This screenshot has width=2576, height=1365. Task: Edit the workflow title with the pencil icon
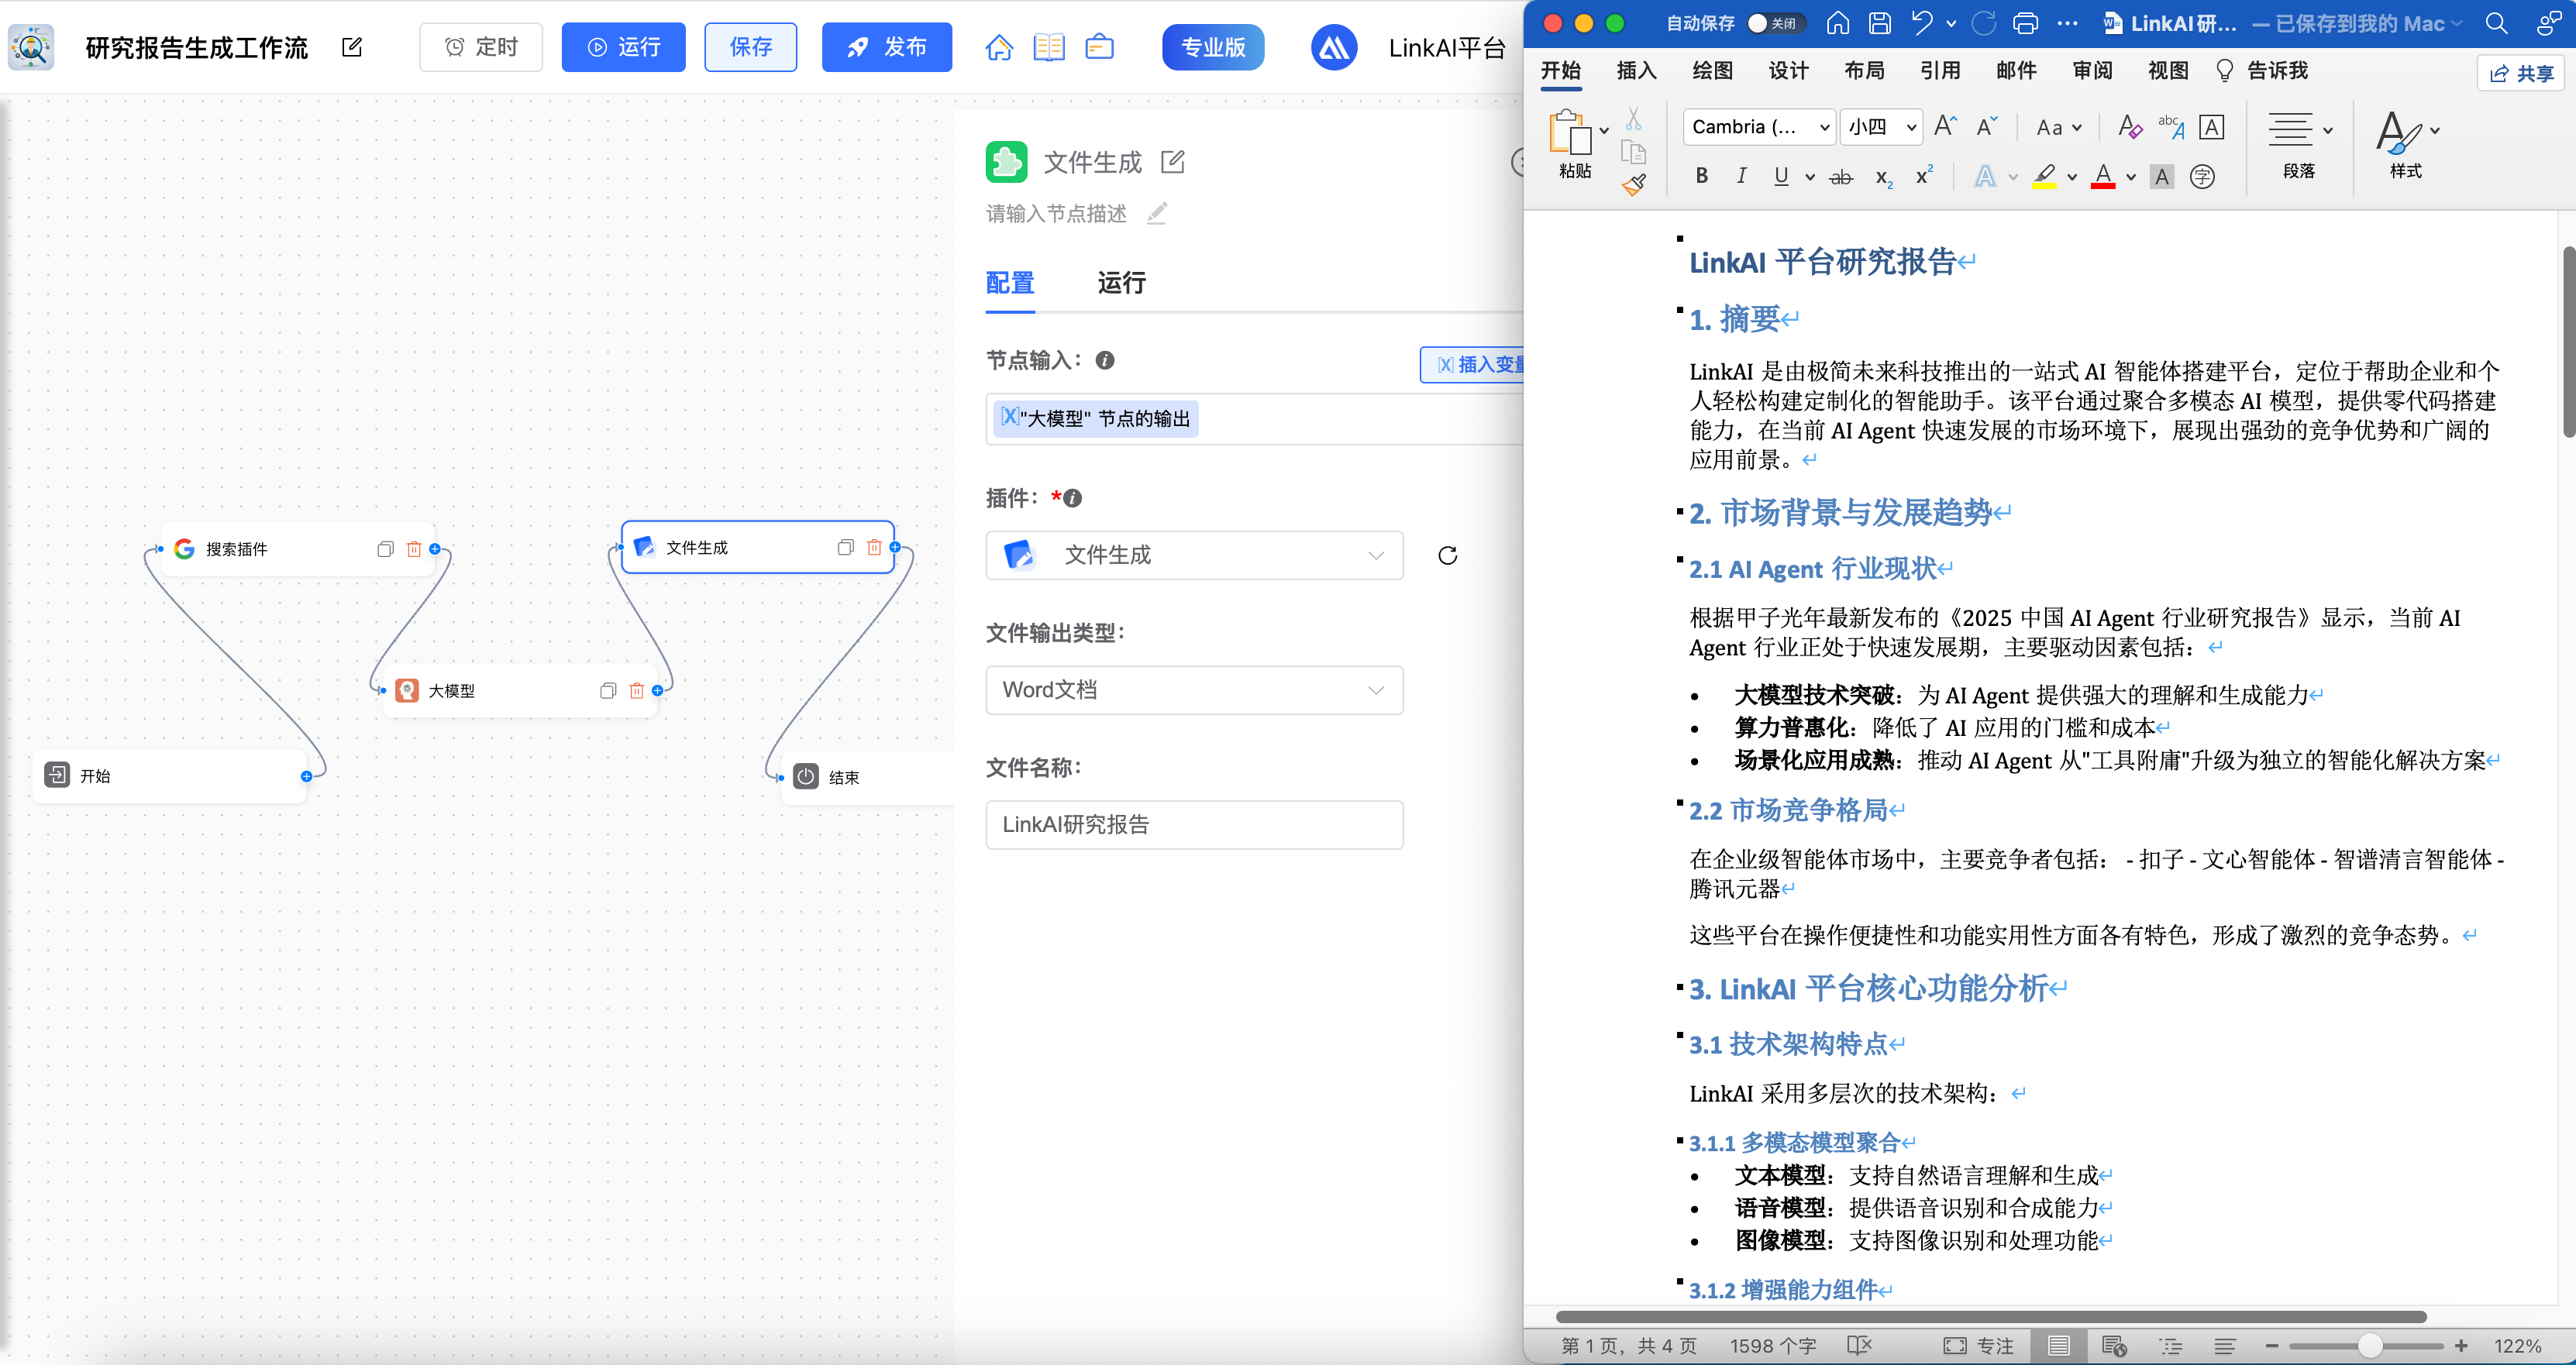pos(352,47)
